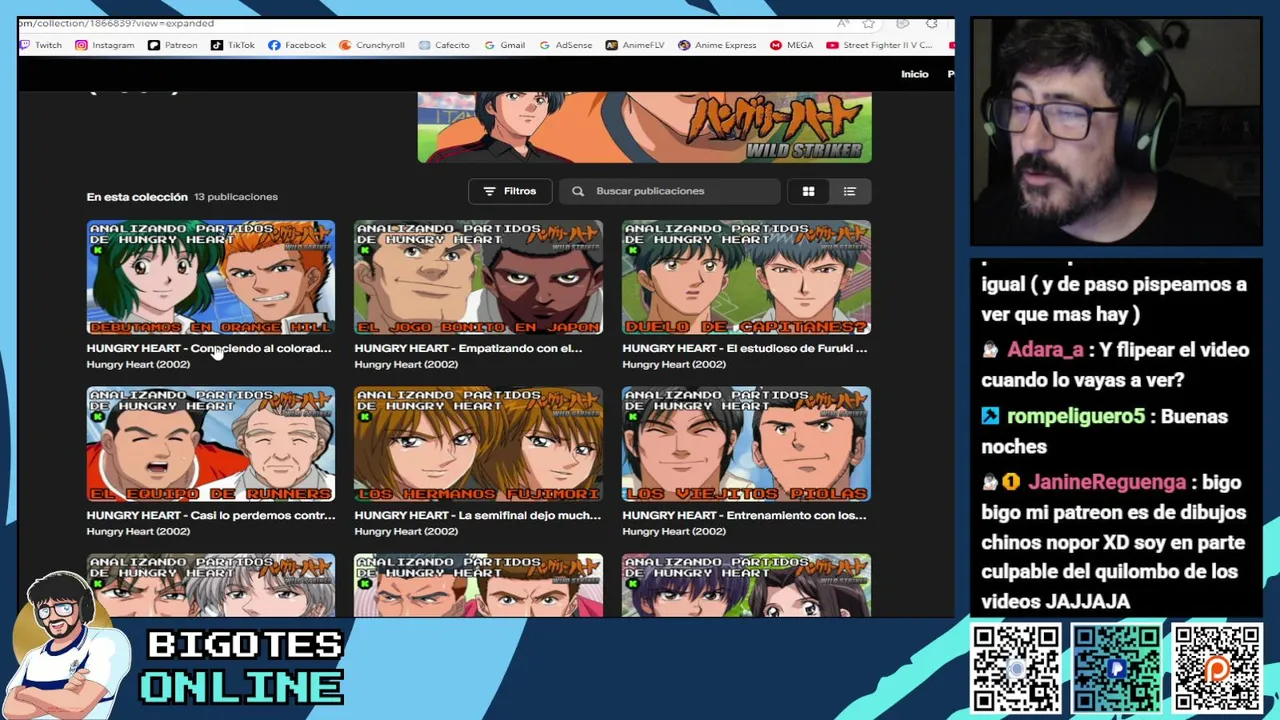Switch to list view layout
1280x720 pixels.
tap(849, 191)
